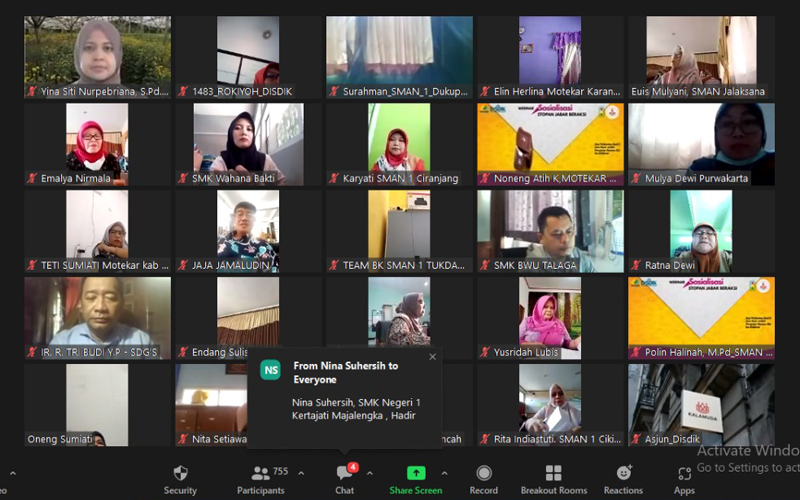Click the NS avatar in chat notification

coord(271,371)
